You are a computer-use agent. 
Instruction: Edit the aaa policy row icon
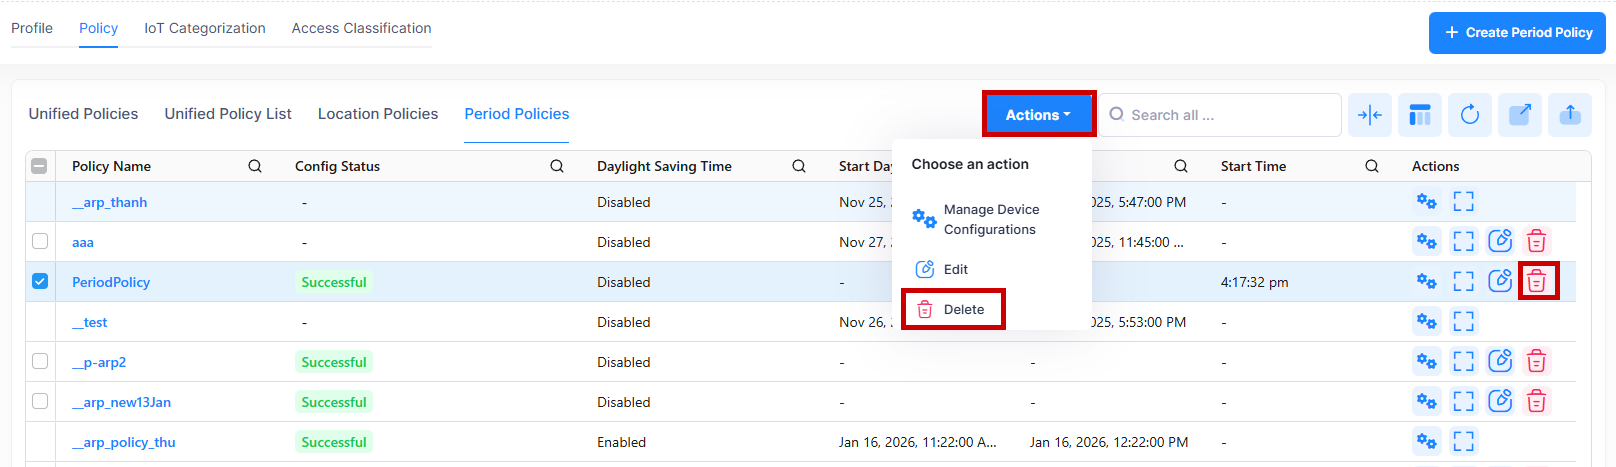[x=1499, y=241]
